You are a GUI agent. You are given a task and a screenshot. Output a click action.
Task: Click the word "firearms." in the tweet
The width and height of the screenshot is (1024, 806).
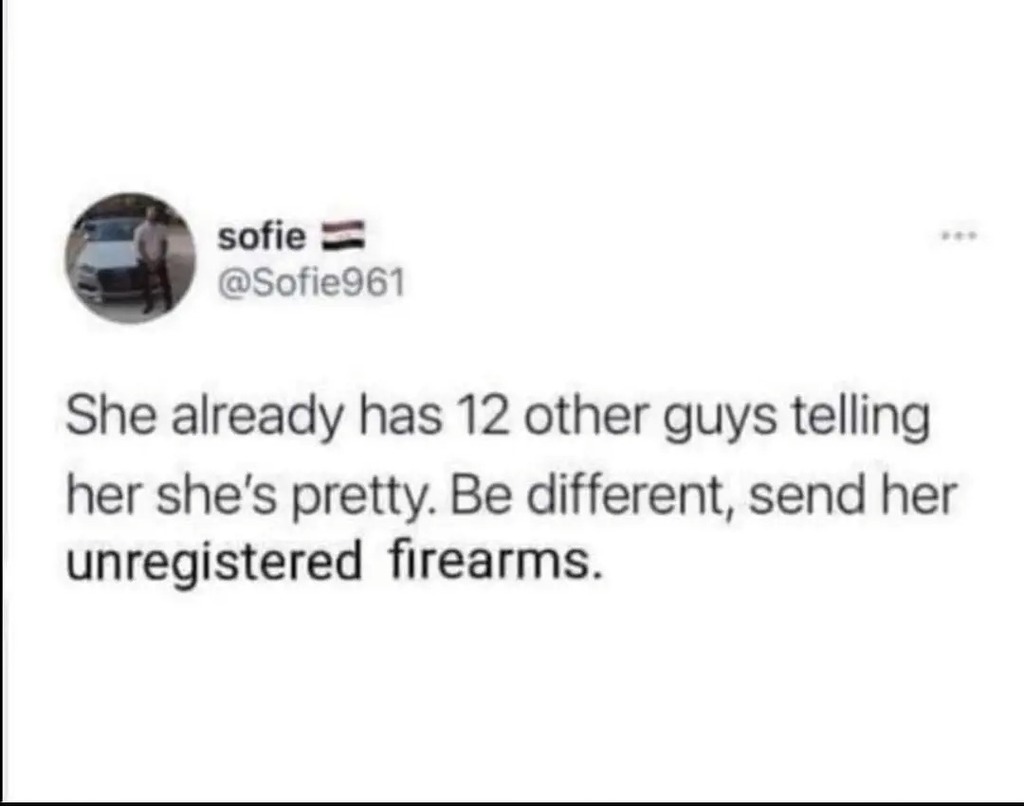[493, 560]
